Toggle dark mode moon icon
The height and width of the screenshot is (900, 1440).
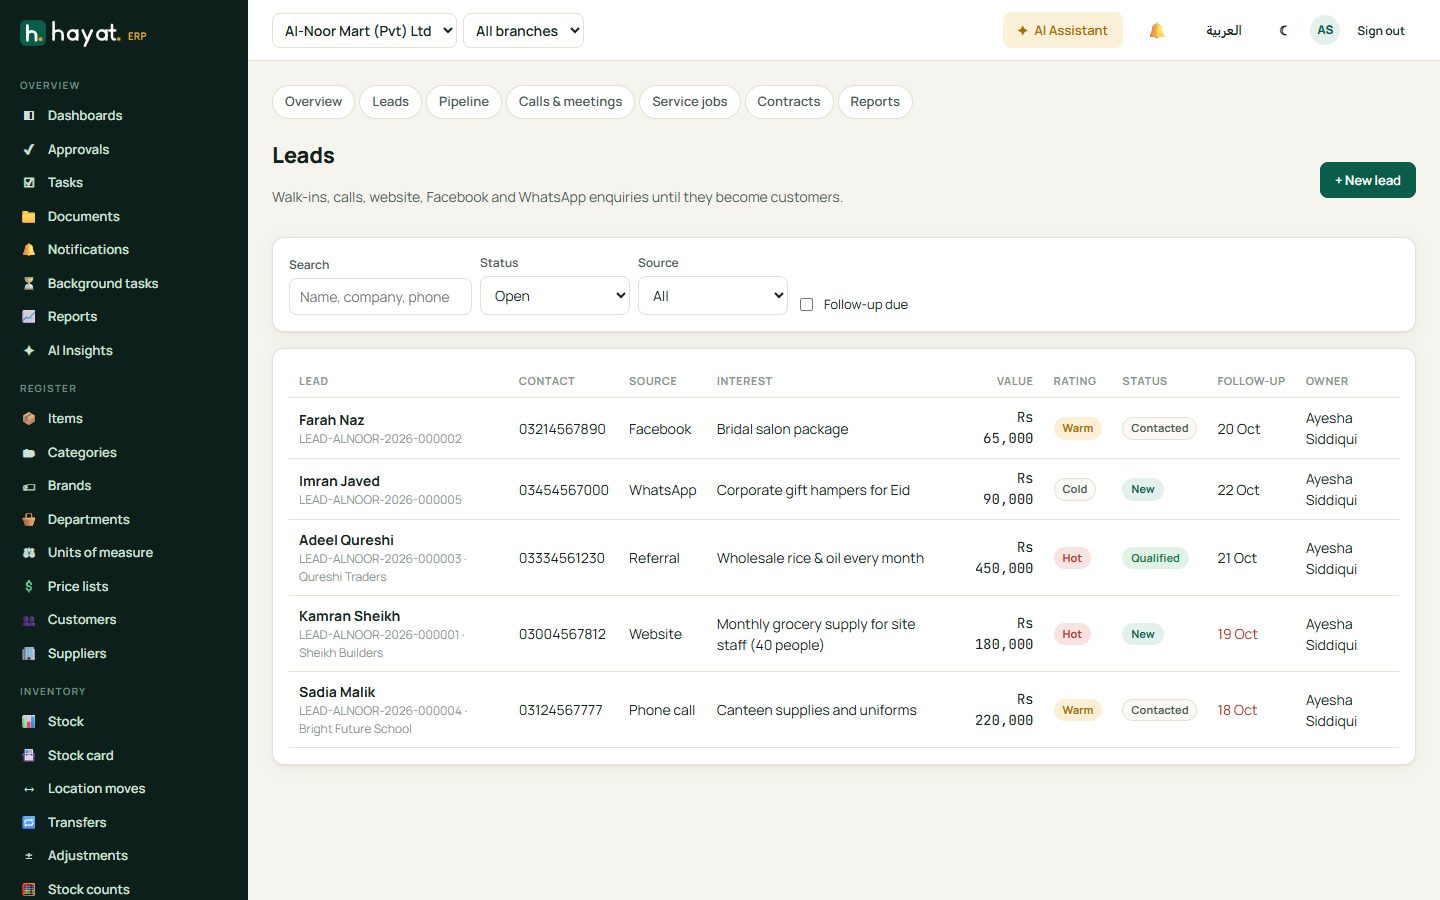[x=1284, y=31]
